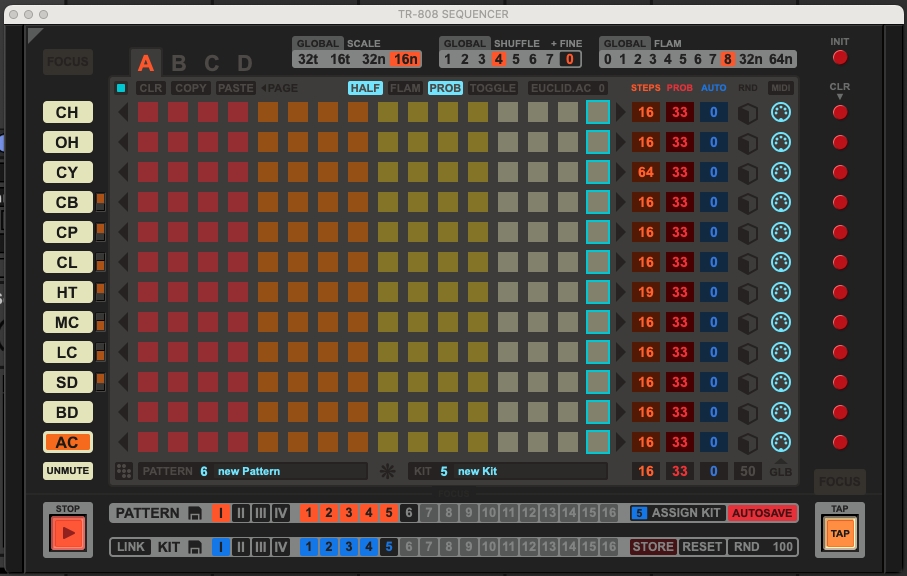This screenshot has width=907, height=576.
Task: Click the TAP tempo button
Action: point(840,534)
